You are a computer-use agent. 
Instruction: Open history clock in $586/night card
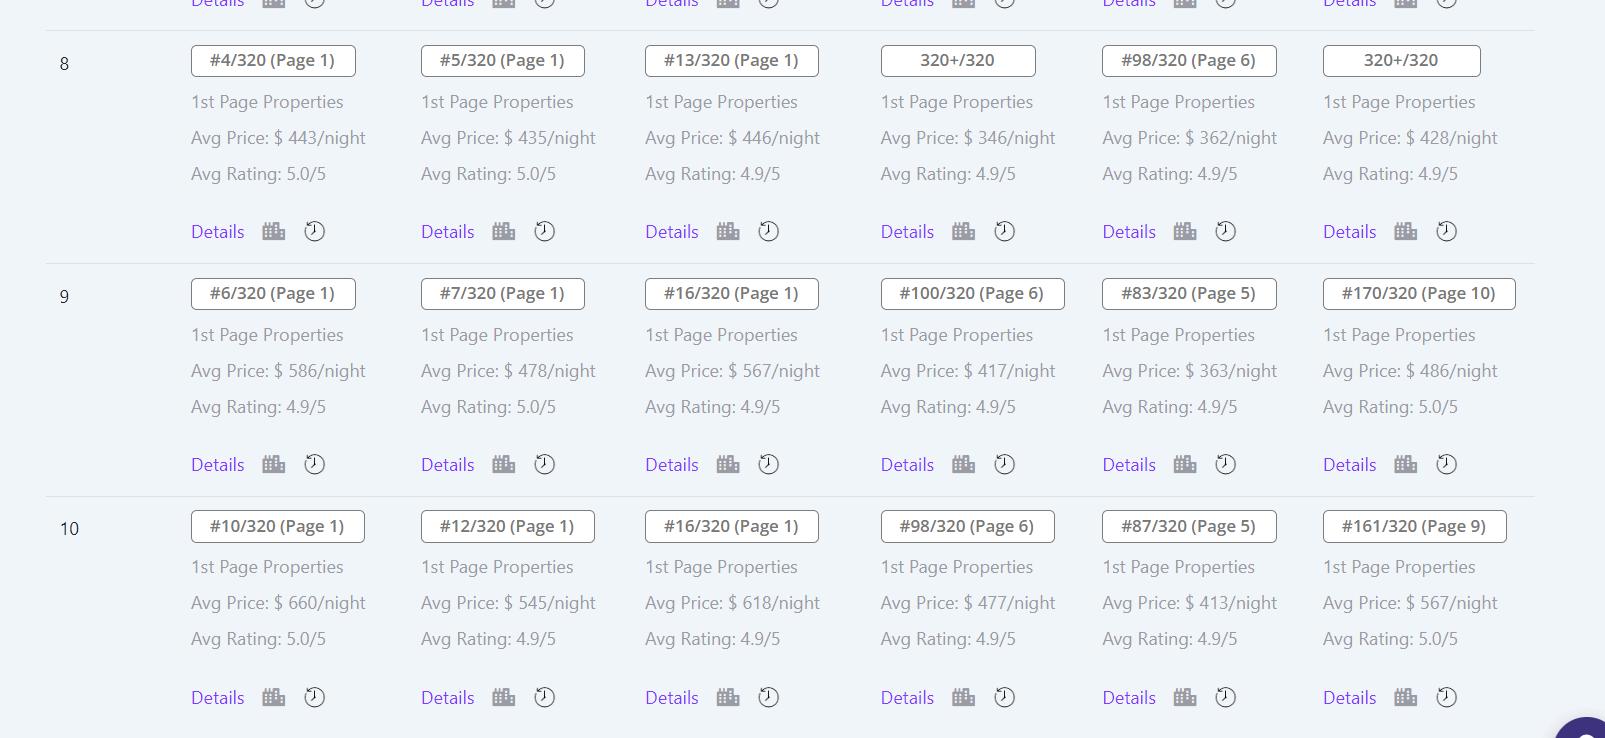314,464
